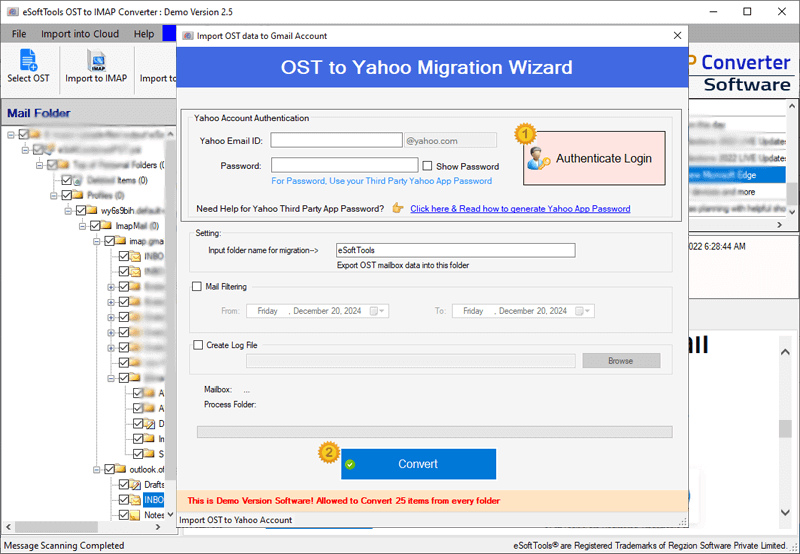800x554 pixels.
Task: Enable the Mail Filtering checkbox
Action: coord(197,286)
